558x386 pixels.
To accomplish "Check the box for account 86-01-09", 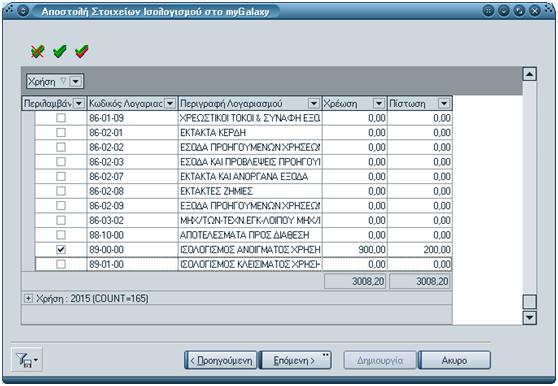I will [x=61, y=118].
